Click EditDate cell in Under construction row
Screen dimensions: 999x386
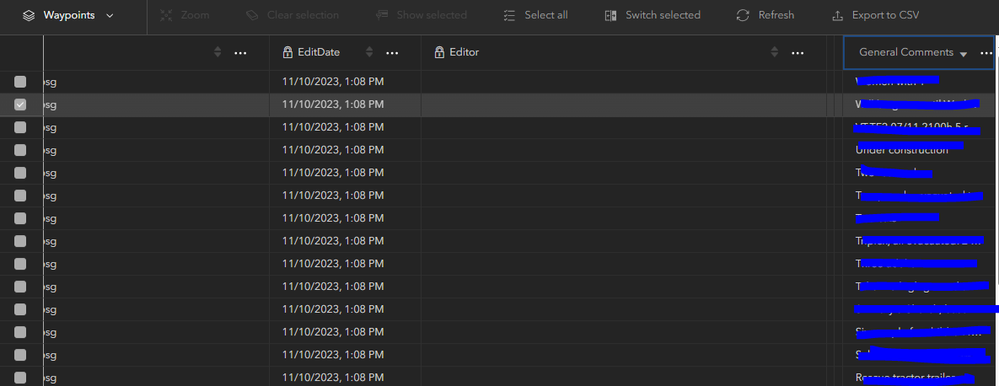click(x=345, y=150)
